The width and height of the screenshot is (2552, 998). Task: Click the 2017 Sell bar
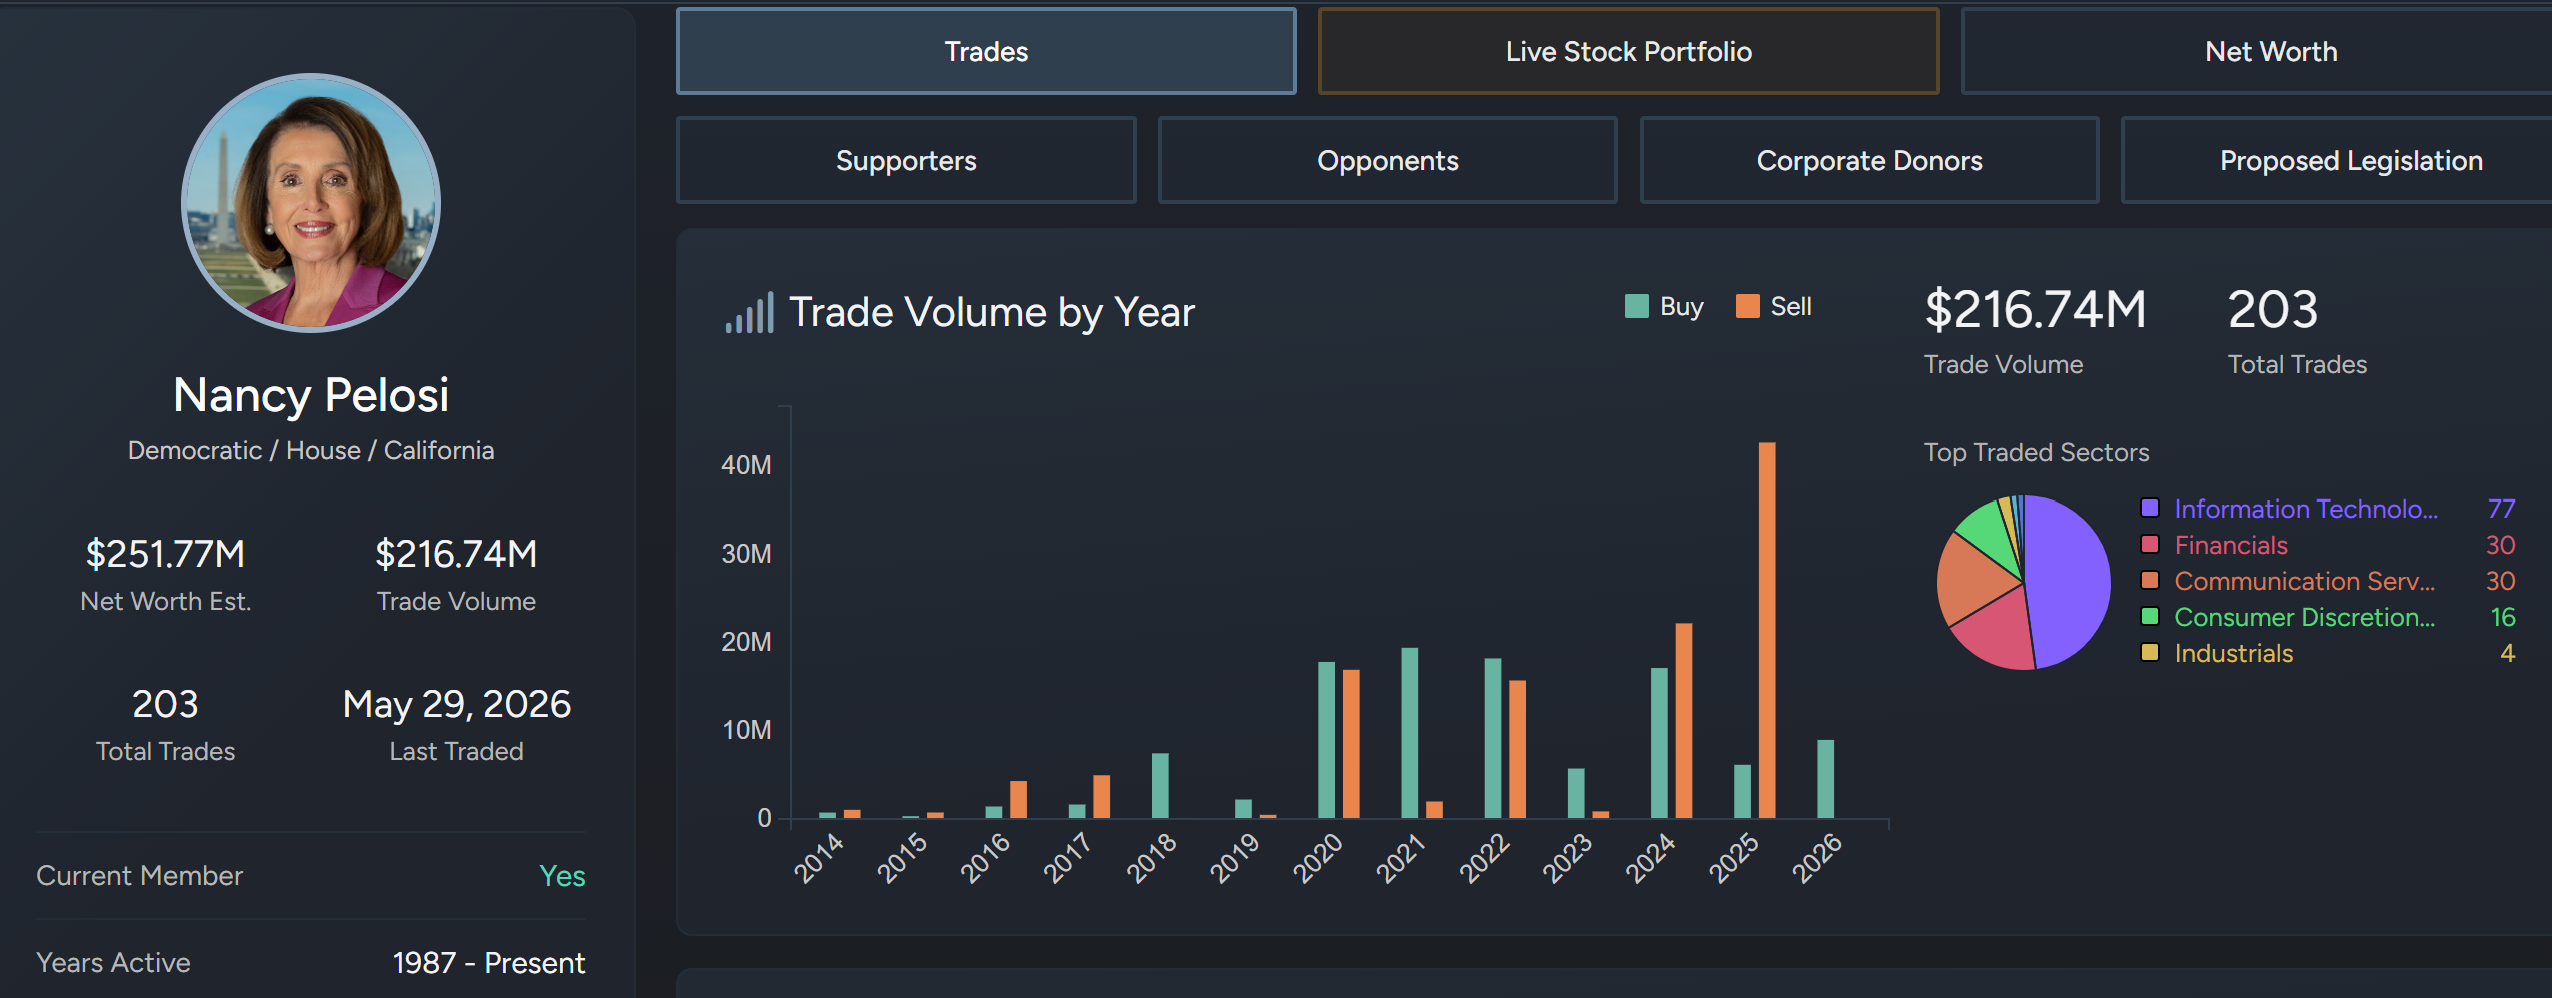1101,796
